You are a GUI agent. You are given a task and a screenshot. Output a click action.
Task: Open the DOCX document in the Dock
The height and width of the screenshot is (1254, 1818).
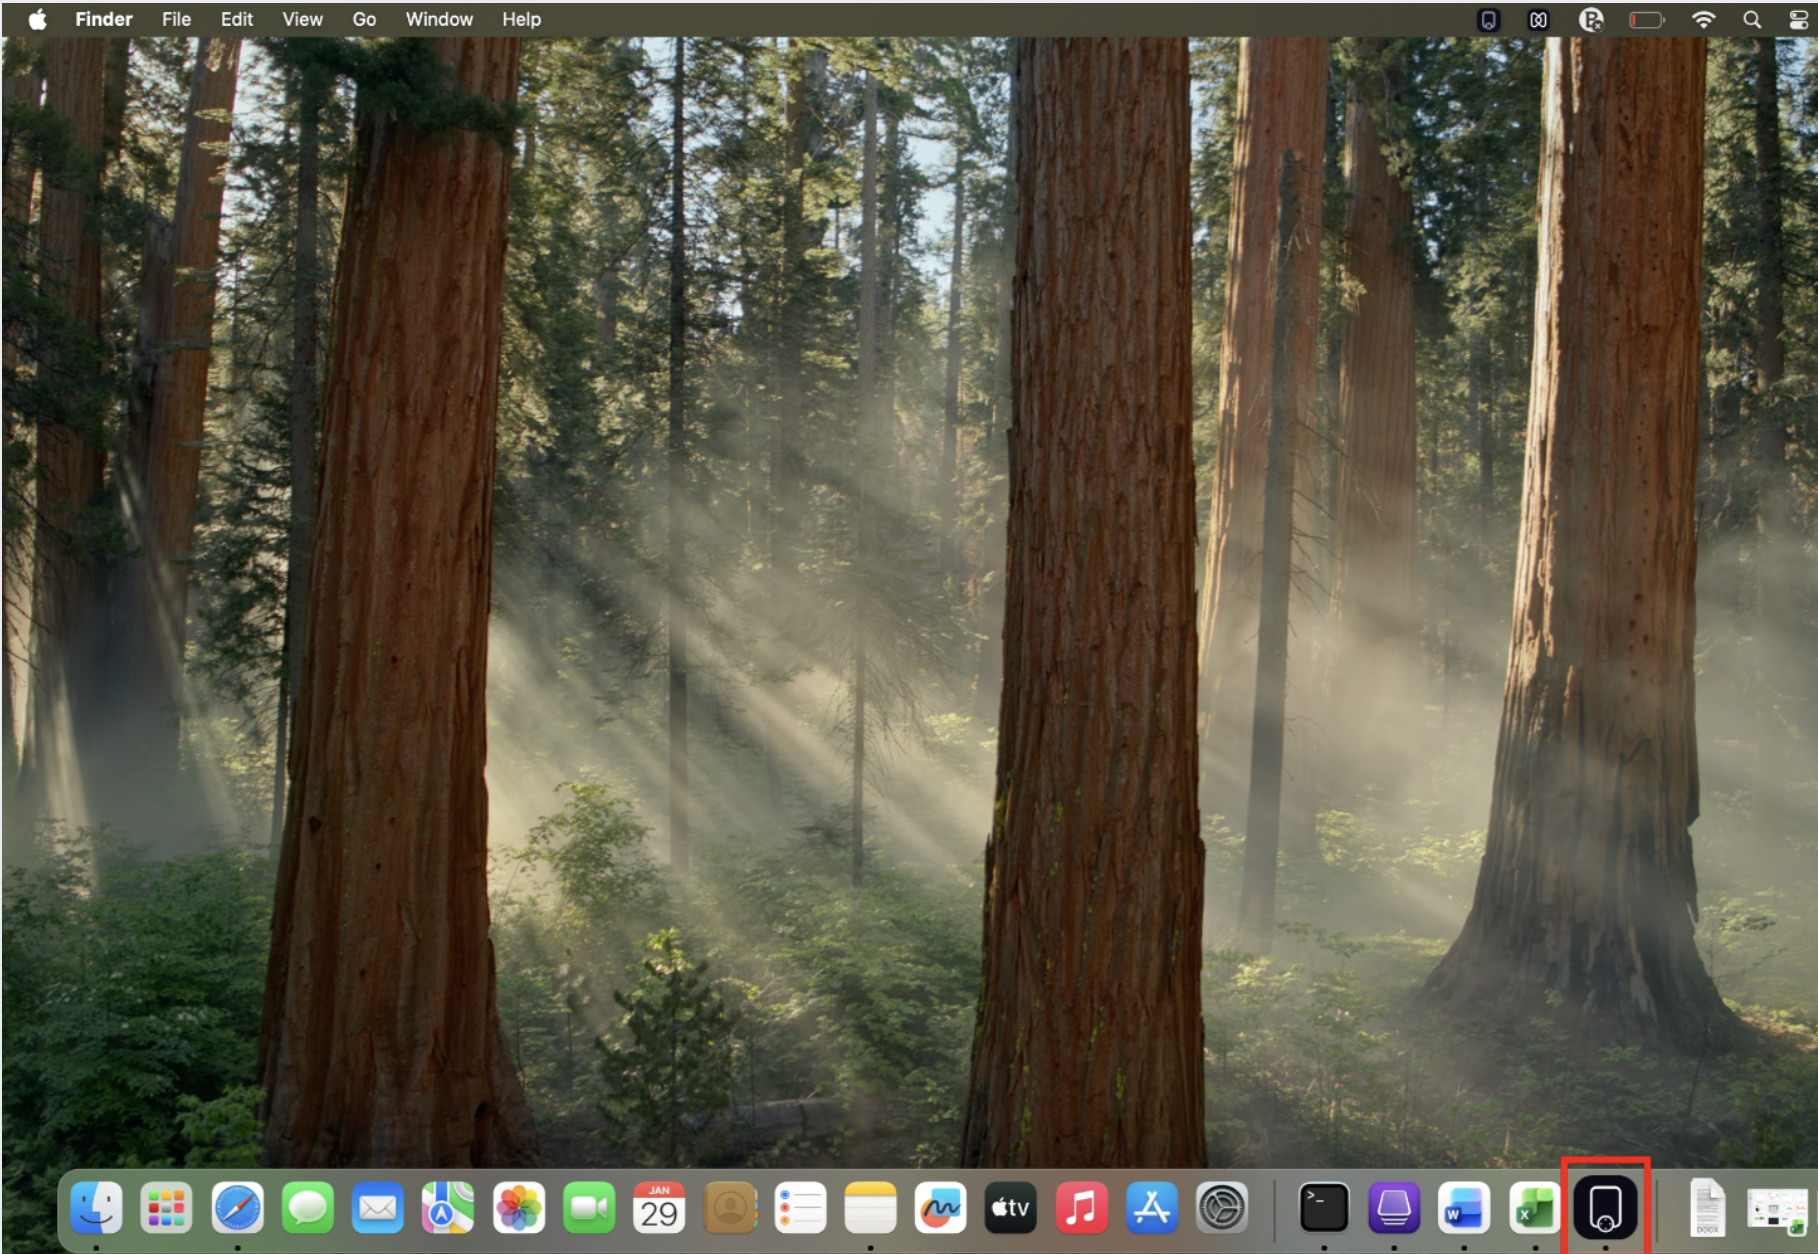coord(1705,1208)
